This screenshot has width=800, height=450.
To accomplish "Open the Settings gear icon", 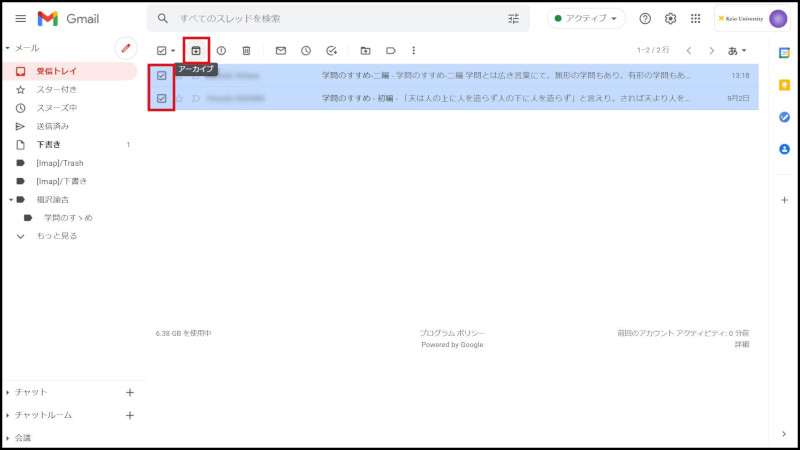I will (671, 18).
